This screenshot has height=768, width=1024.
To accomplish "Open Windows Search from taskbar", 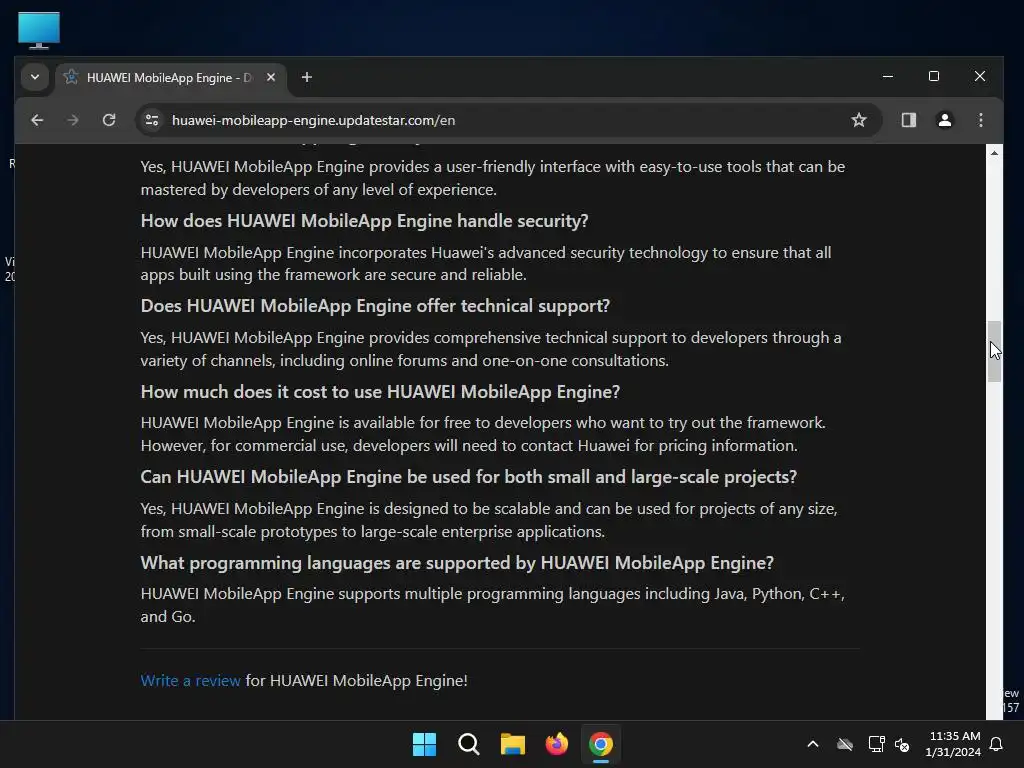I will [468, 744].
